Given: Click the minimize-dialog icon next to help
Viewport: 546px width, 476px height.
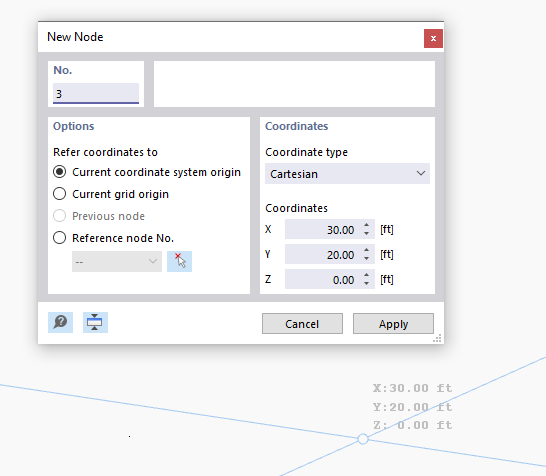Looking at the screenshot, I should point(95,322).
